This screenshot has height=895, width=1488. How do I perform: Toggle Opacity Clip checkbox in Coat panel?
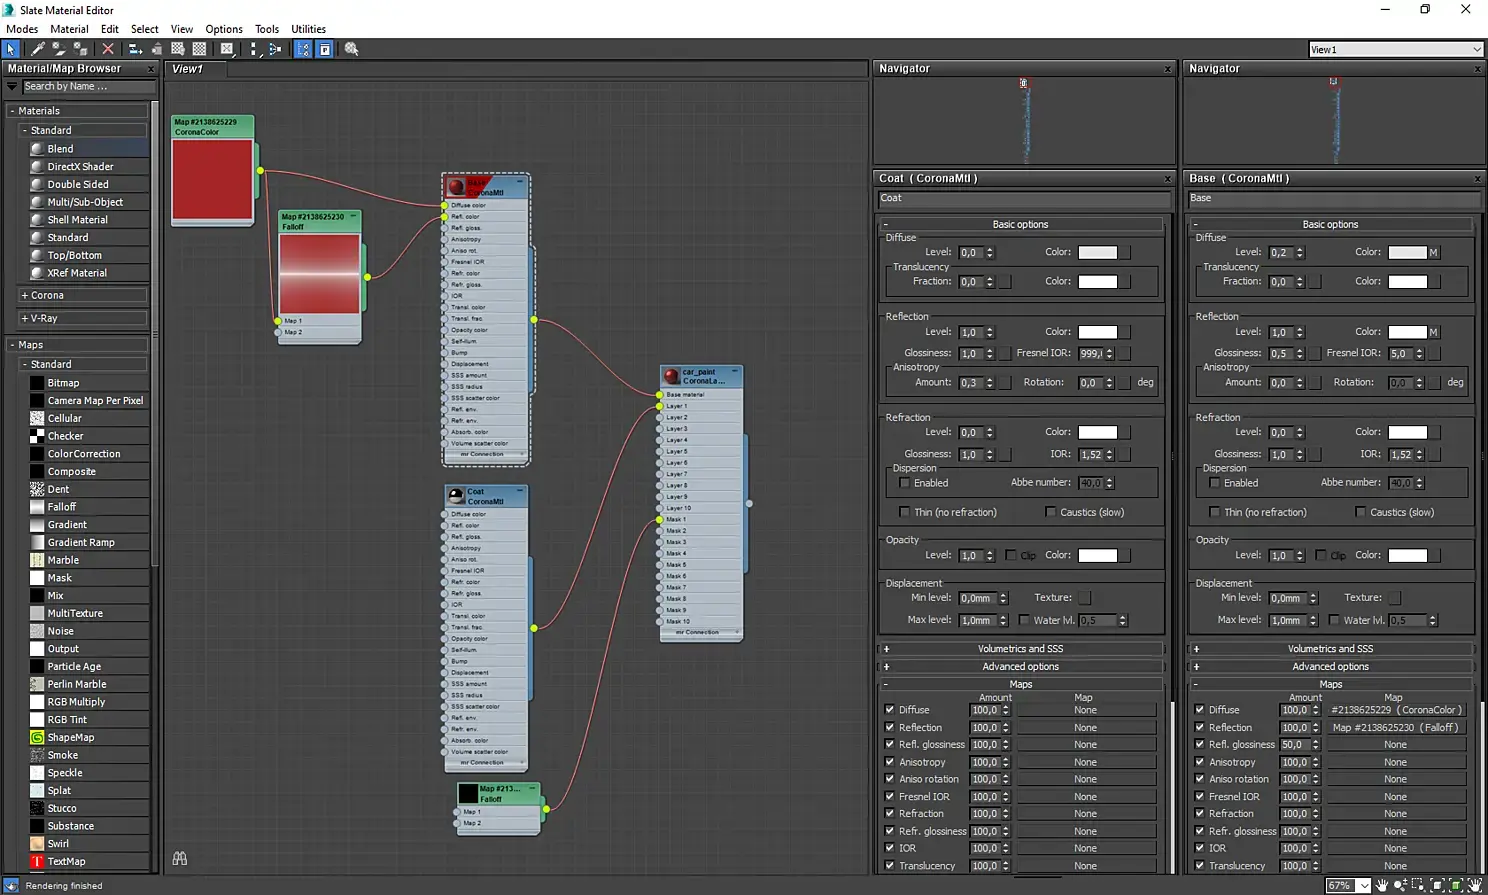click(1011, 555)
